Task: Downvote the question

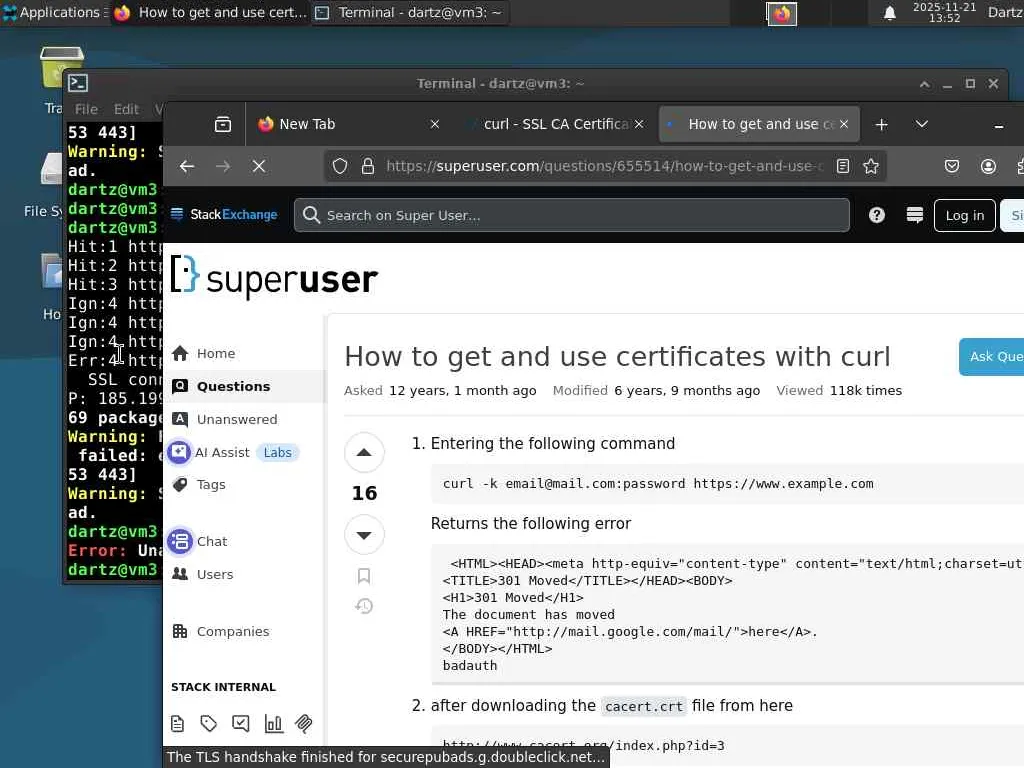Action: pos(364,535)
